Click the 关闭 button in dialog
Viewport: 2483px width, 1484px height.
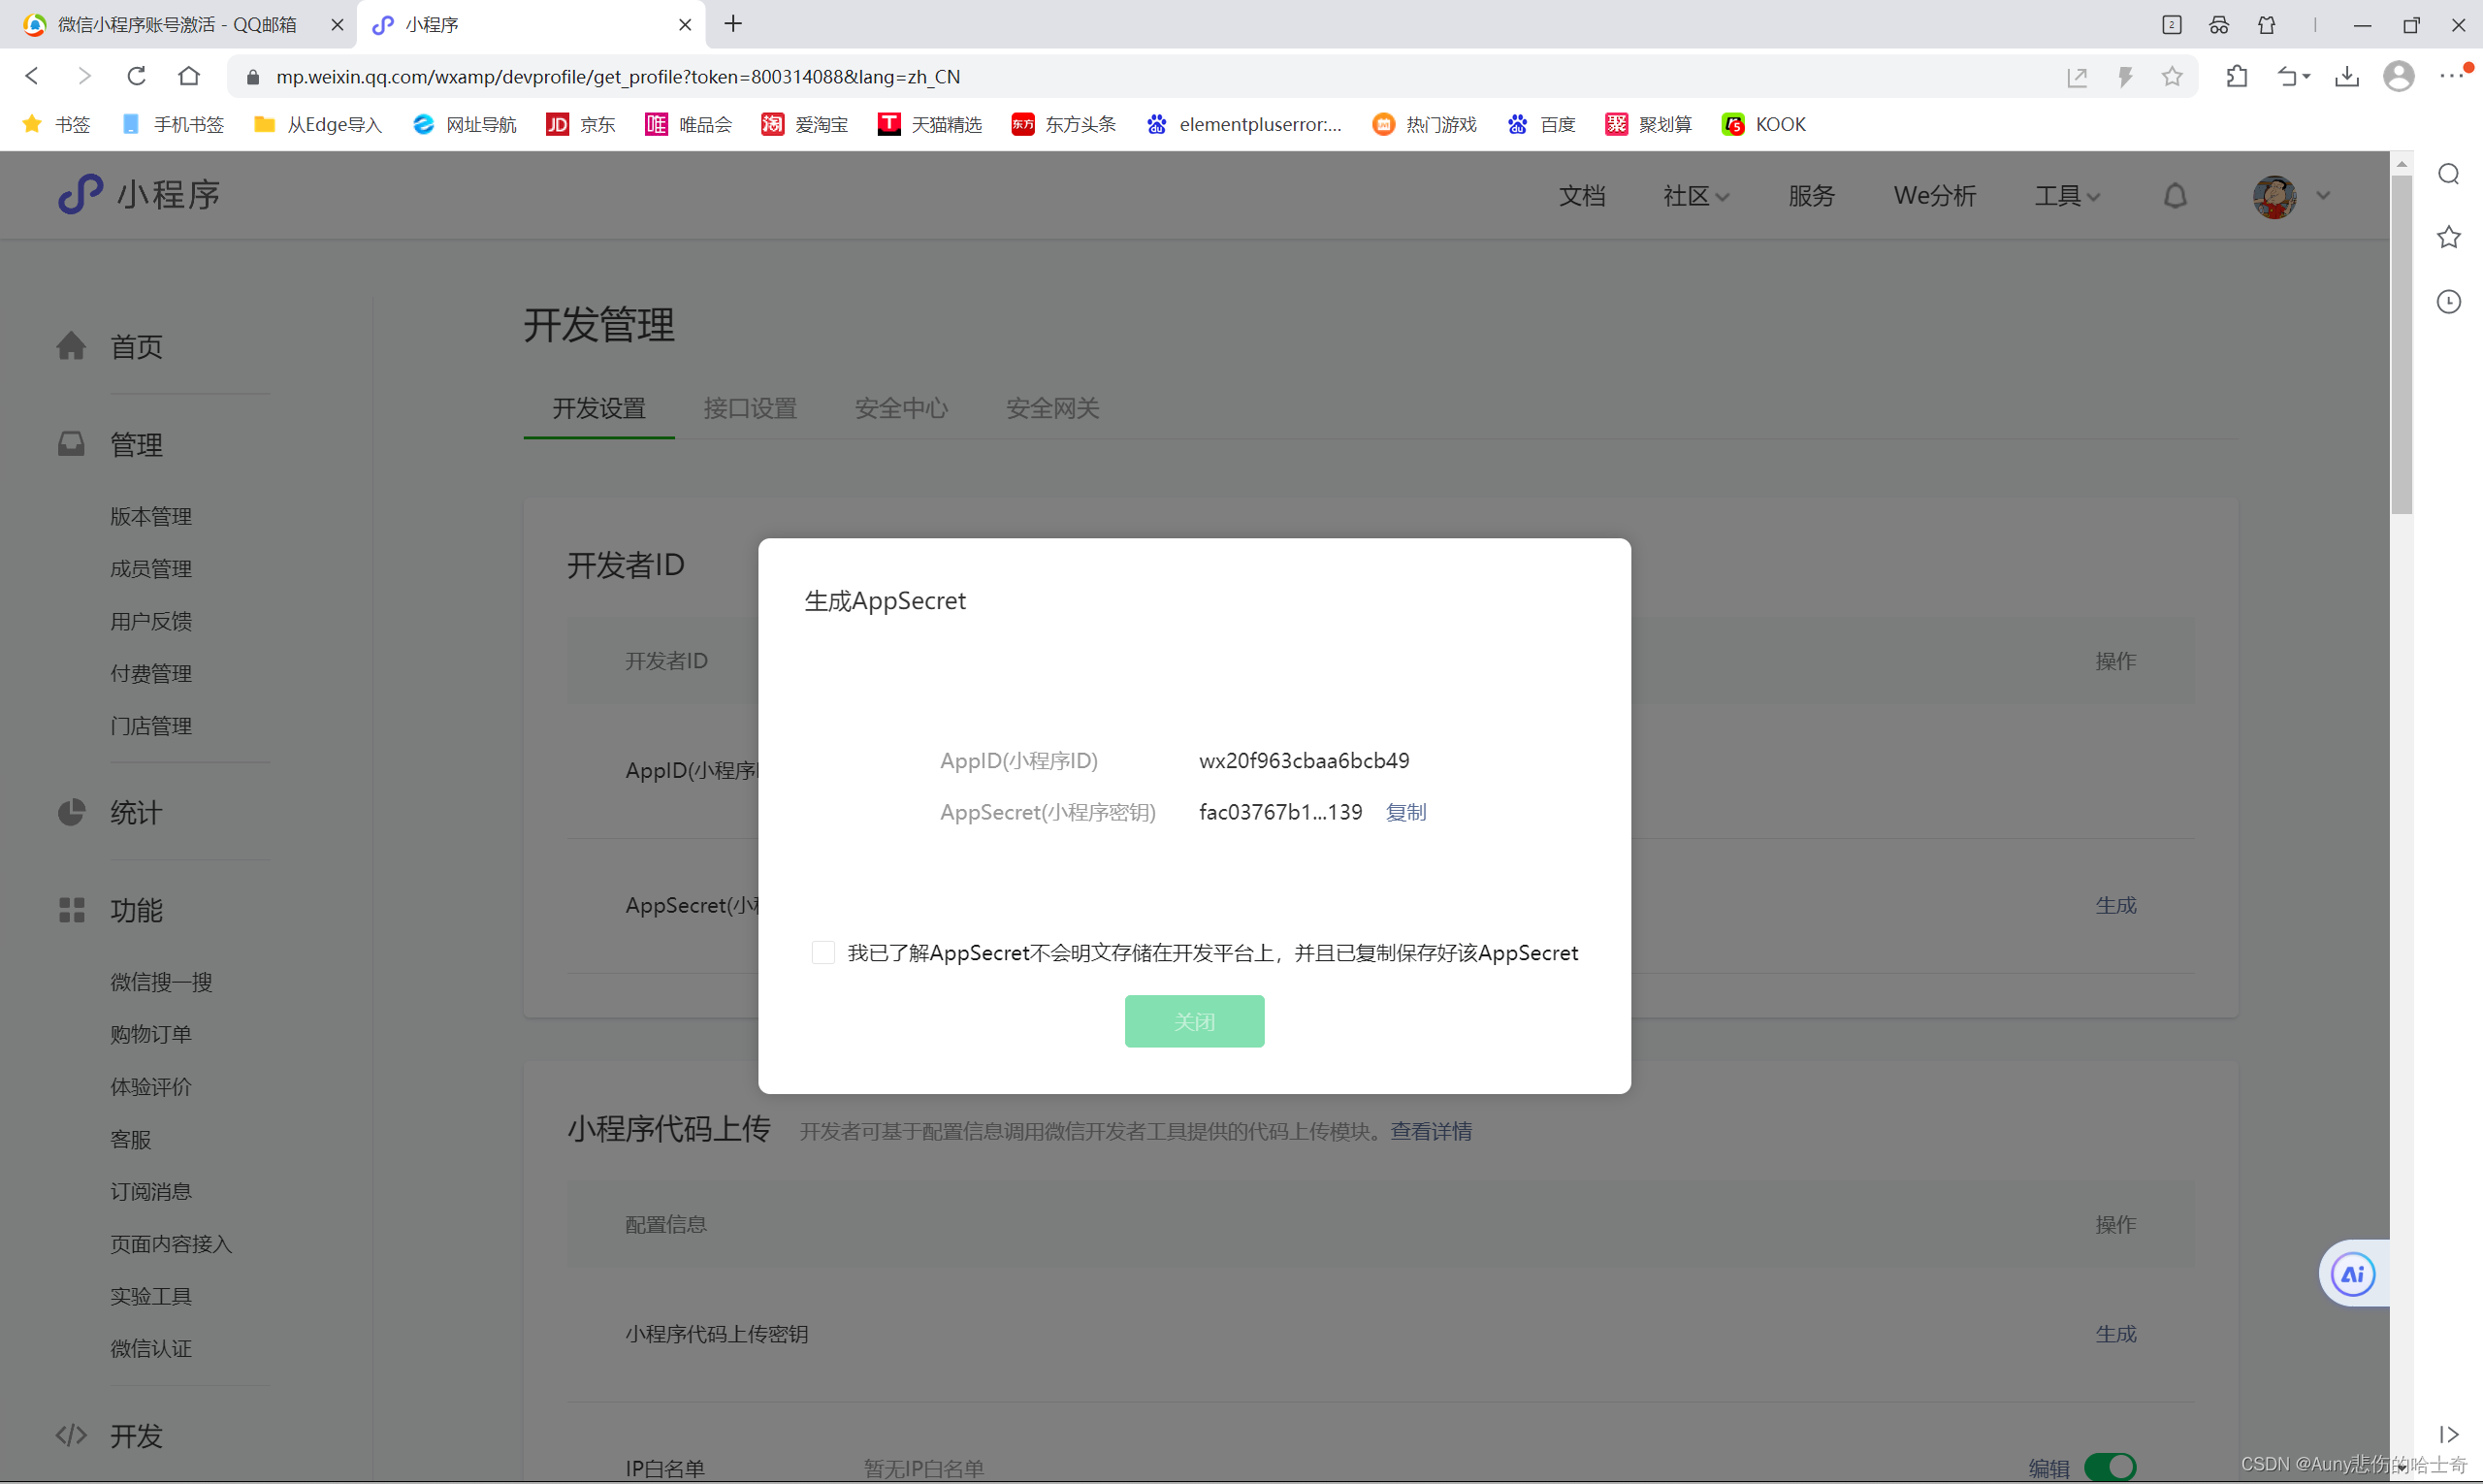point(1194,1021)
